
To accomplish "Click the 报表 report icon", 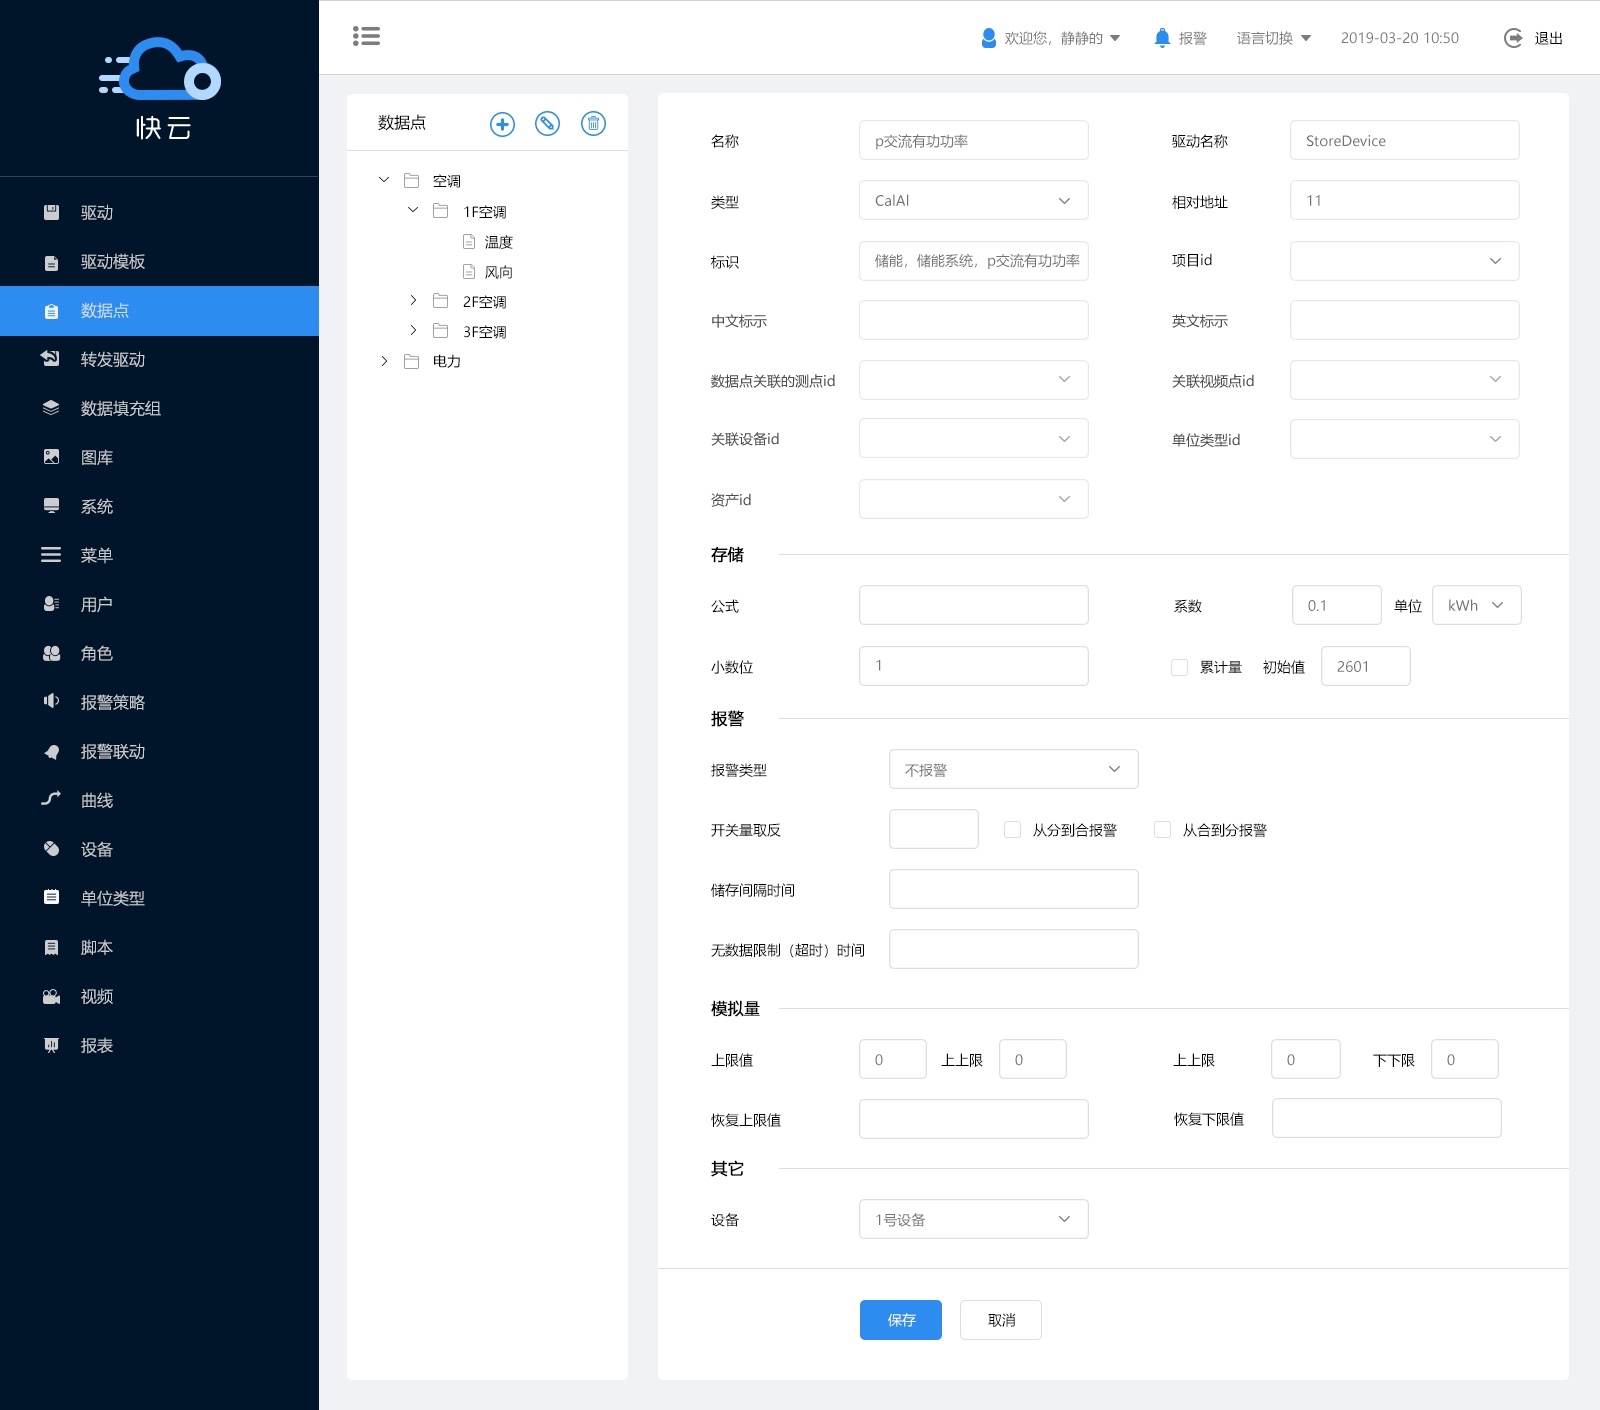I will coord(51,1045).
